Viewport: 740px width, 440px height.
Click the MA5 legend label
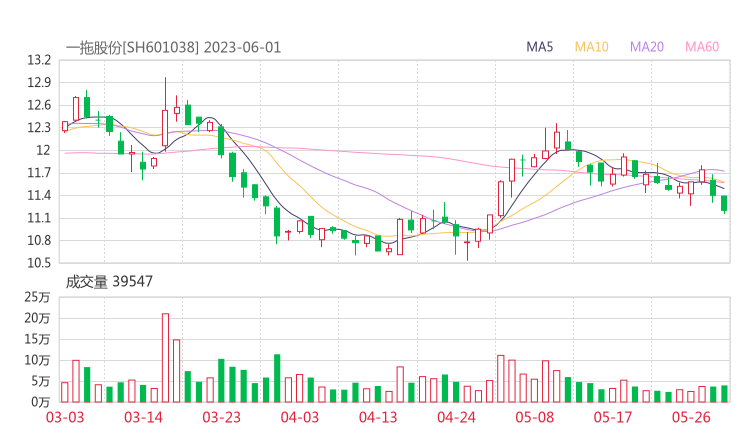pyautogui.click(x=539, y=47)
